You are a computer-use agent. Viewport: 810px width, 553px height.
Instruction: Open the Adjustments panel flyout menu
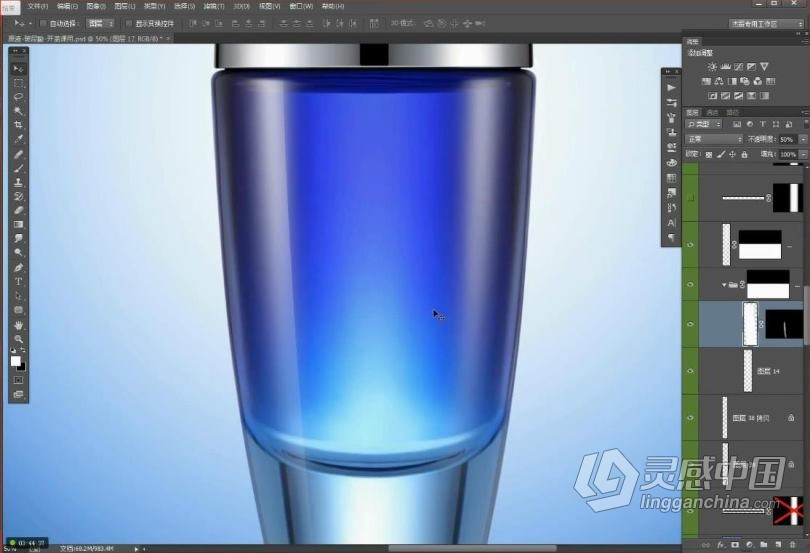point(804,41)
